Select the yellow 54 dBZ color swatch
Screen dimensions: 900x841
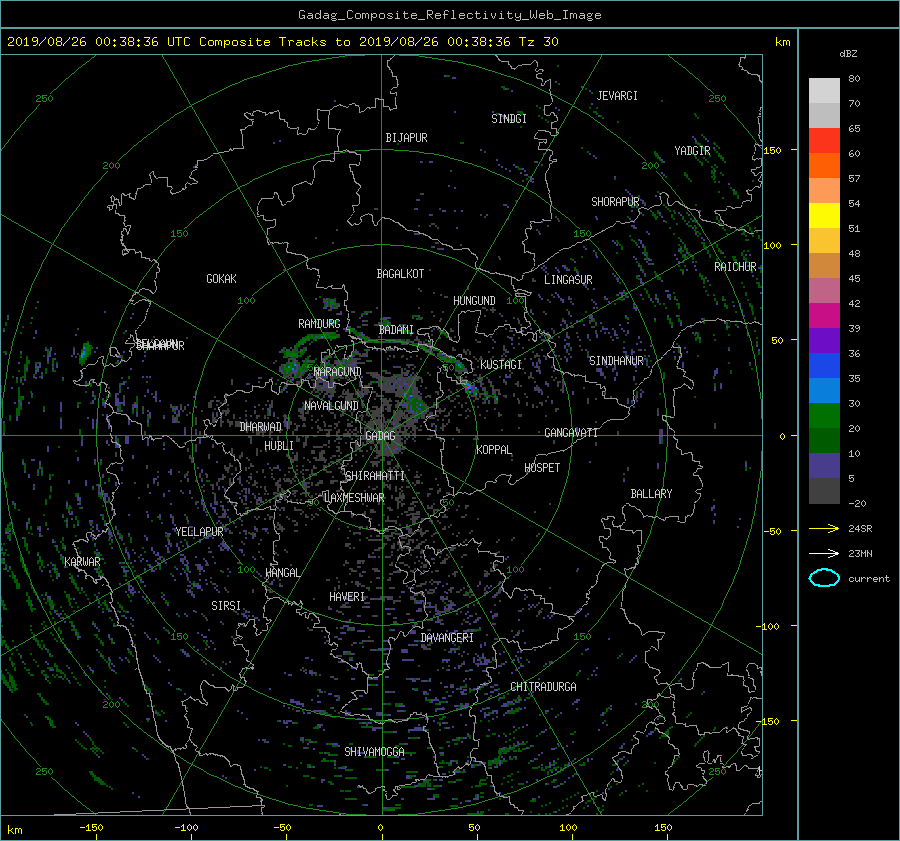click(x=824, y=215)
